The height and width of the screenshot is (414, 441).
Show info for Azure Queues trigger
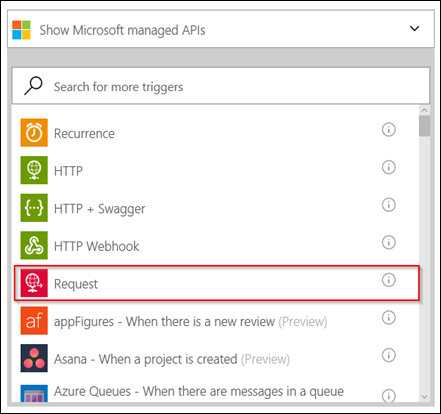389,395
